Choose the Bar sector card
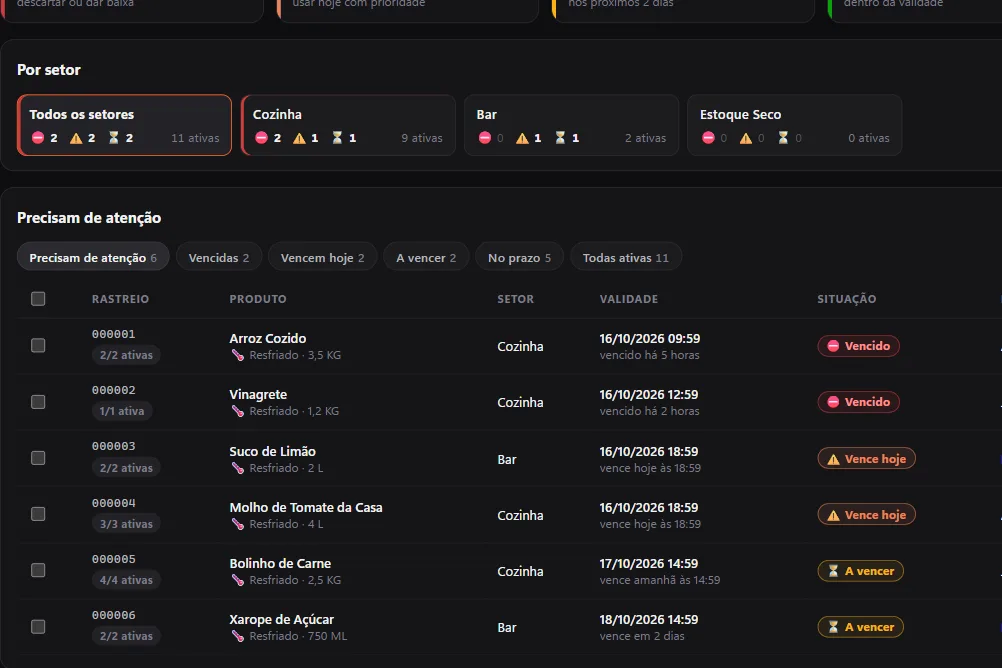The image size is (1002, 668). pyautogui.click(x=571, y=125)
